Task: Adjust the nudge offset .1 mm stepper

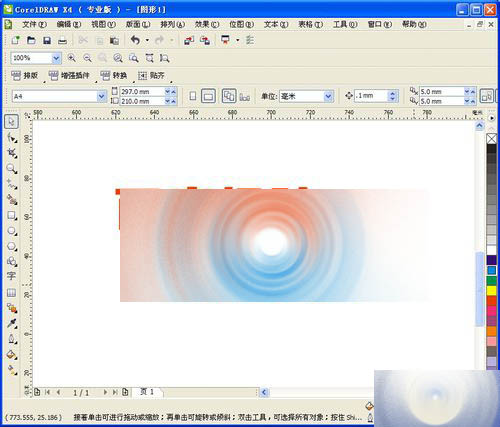Action: 393,96
